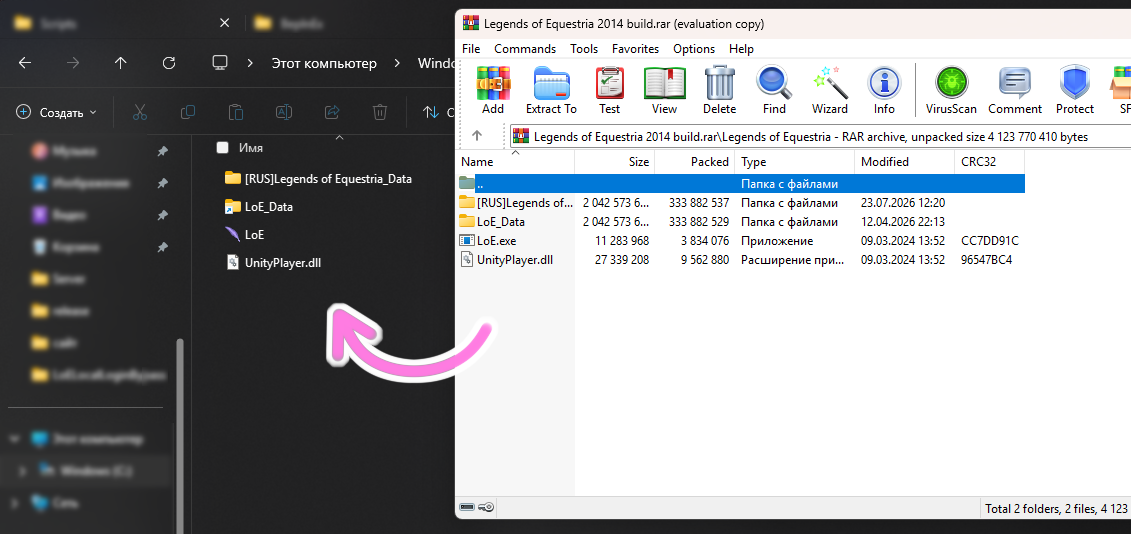Expand the Сеть tree node

[15, 503]
